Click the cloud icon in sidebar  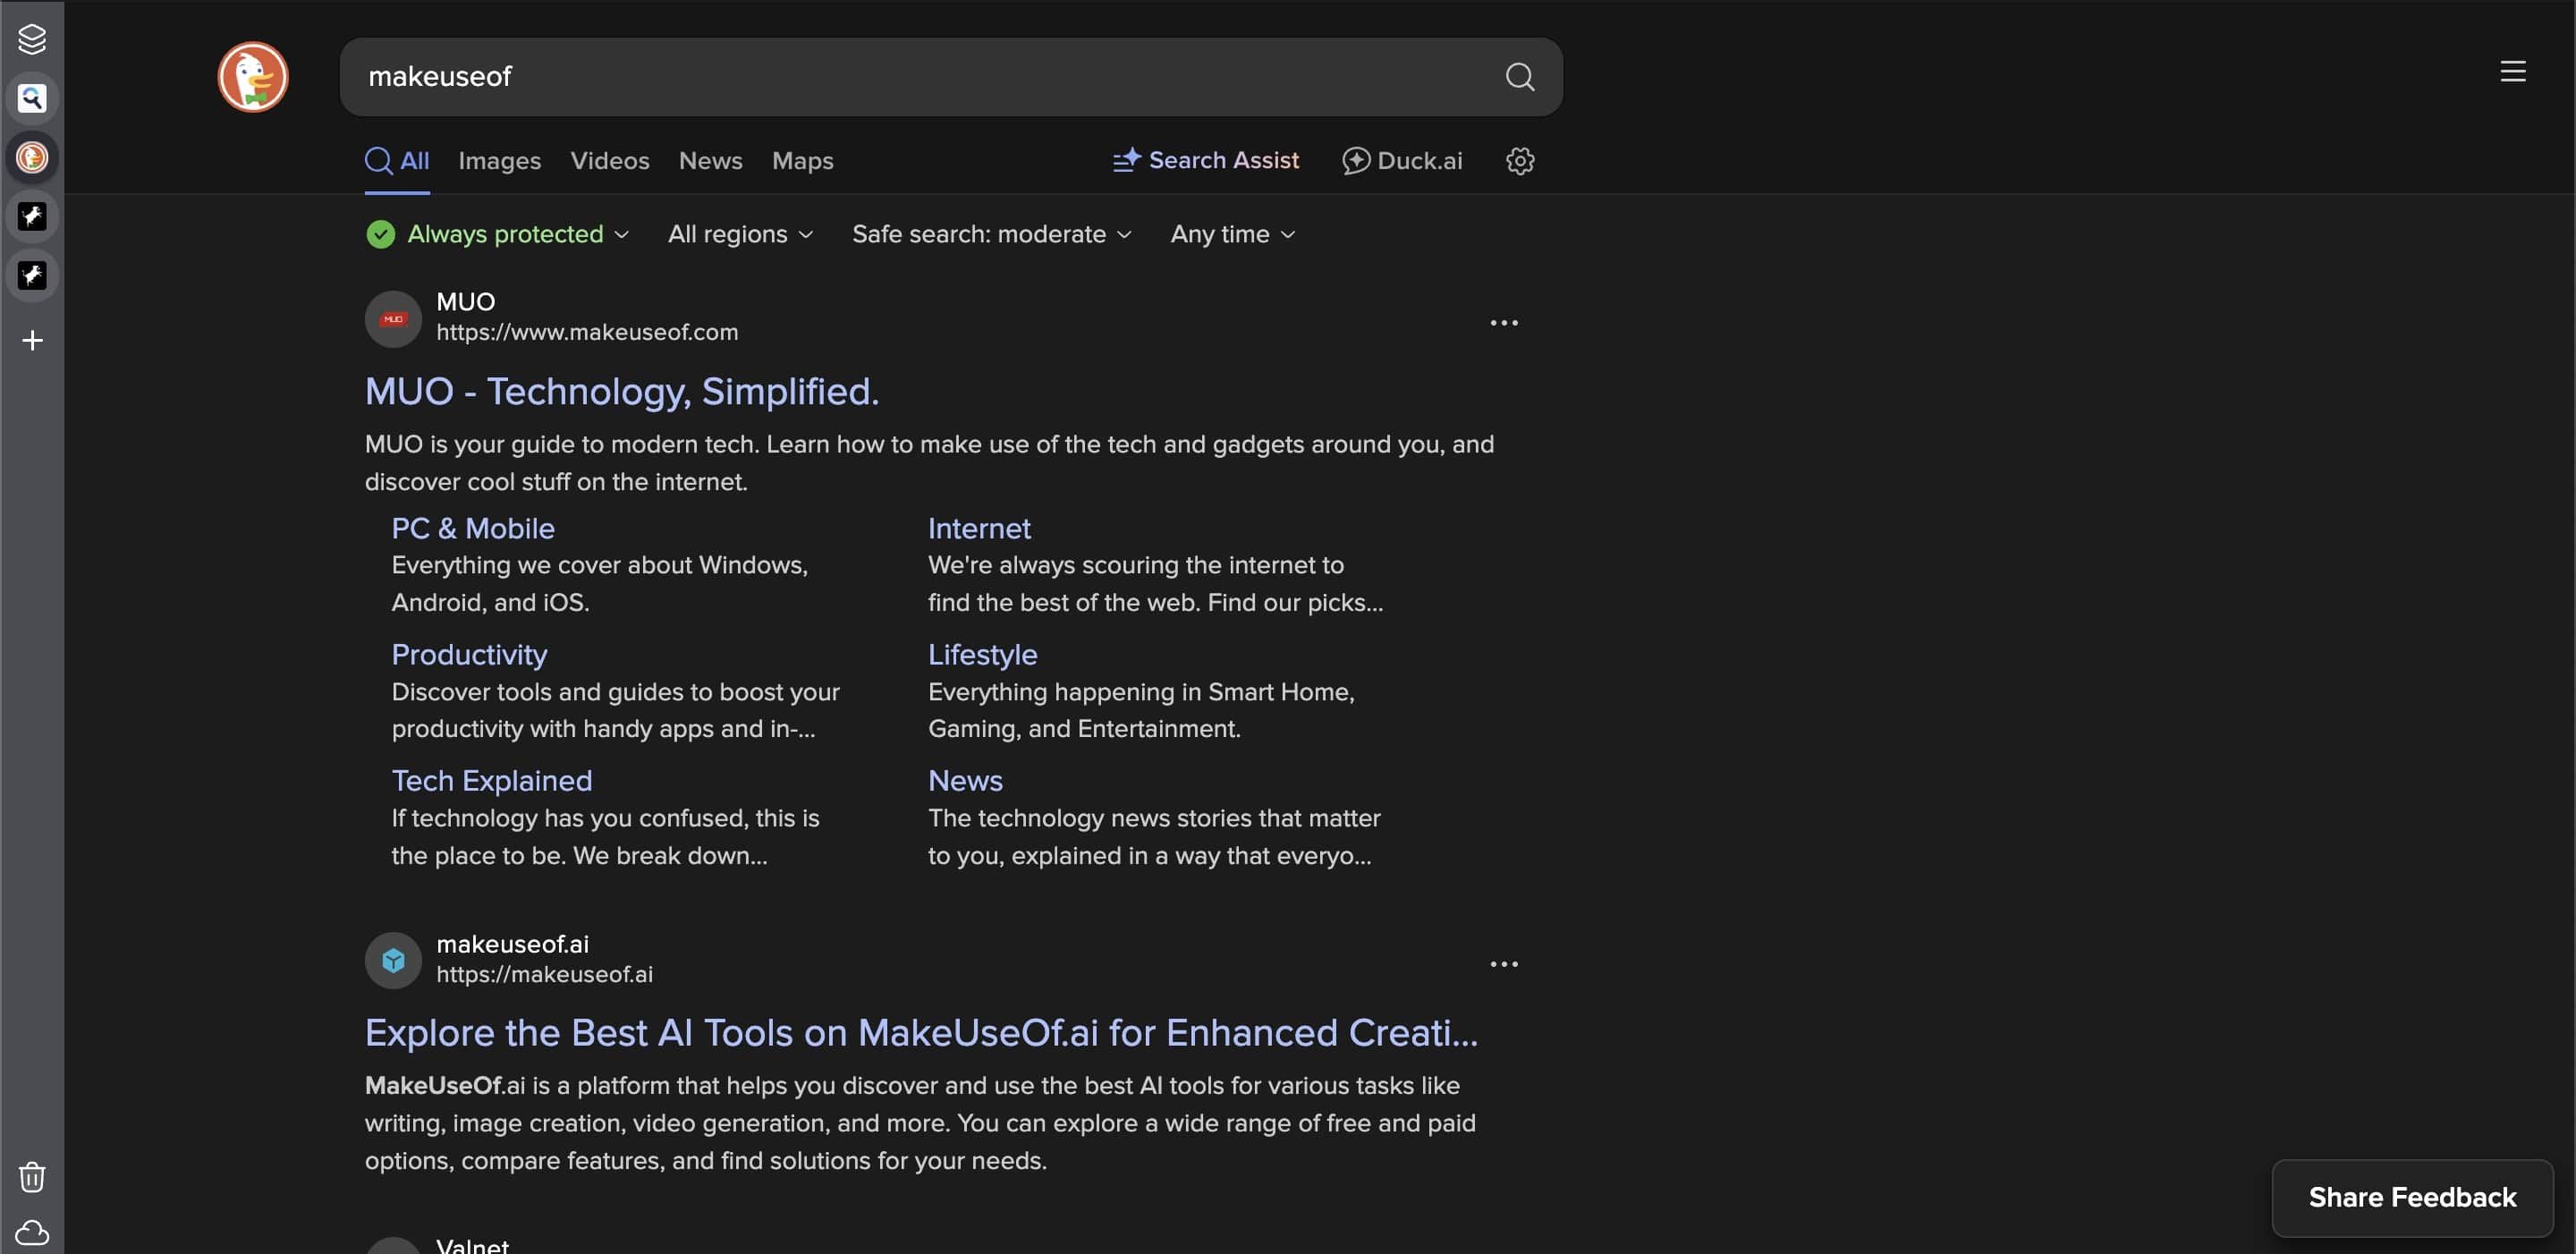pos(32,1232)
